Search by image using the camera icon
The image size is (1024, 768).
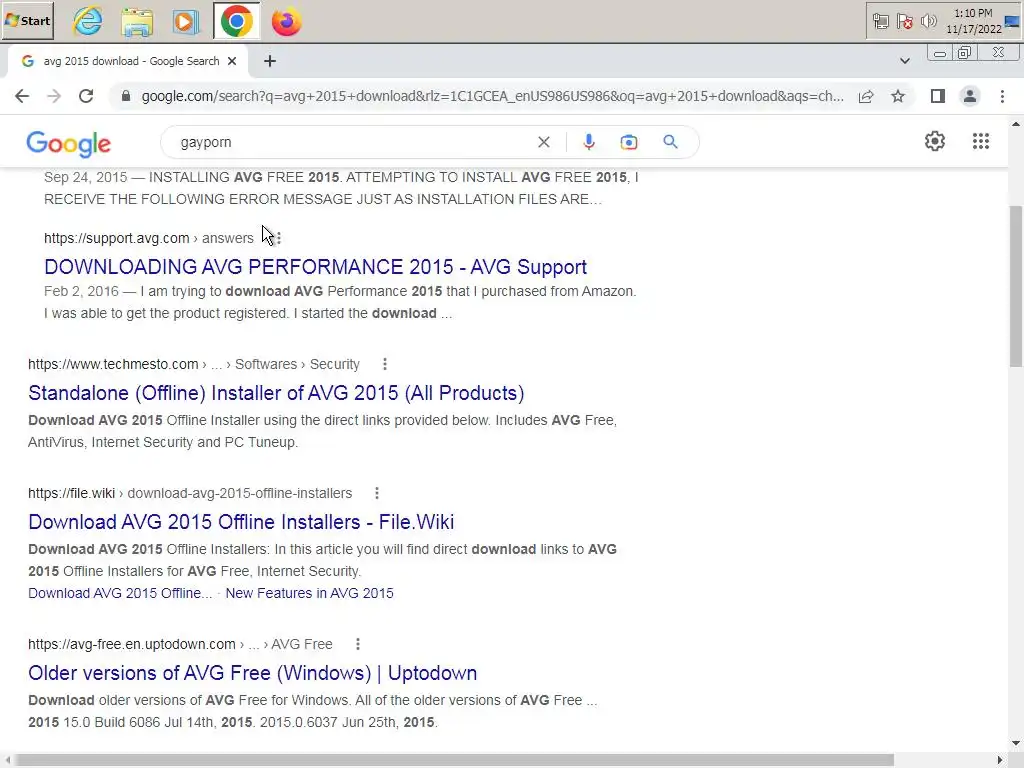(629, 142)
